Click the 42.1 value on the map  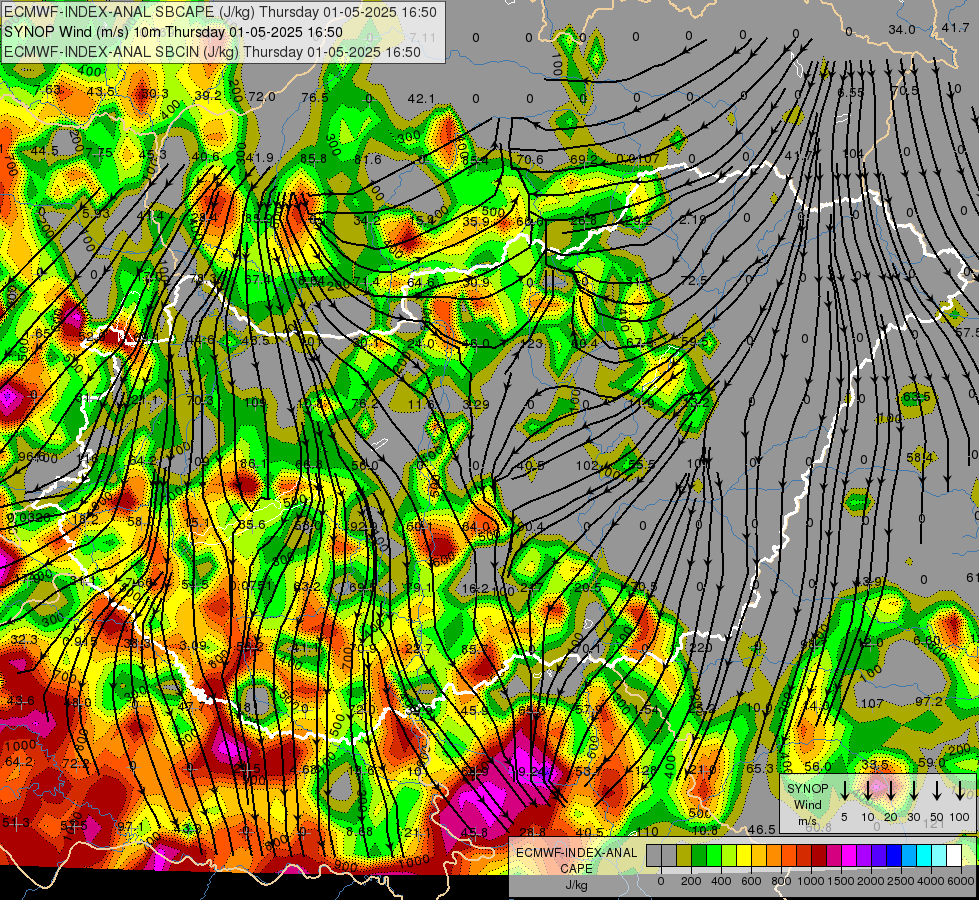[421, 99]
